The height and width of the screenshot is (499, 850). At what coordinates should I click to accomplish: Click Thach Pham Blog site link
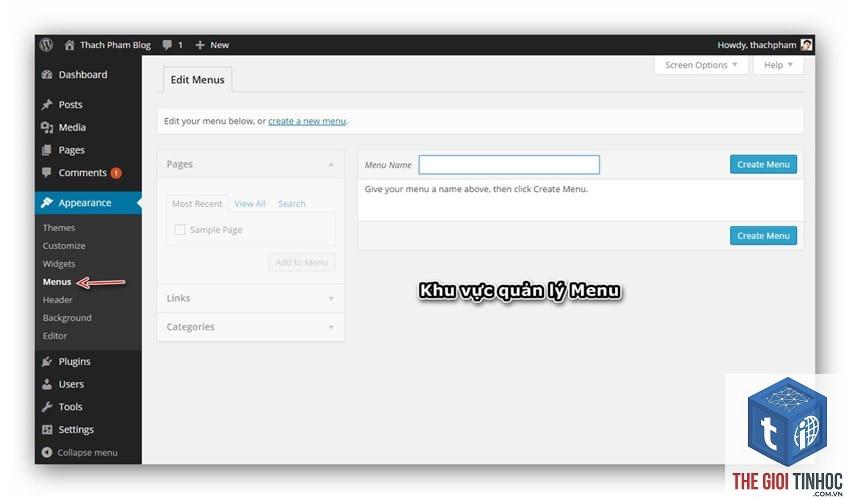pyautogui.click(x=115, y=45)
